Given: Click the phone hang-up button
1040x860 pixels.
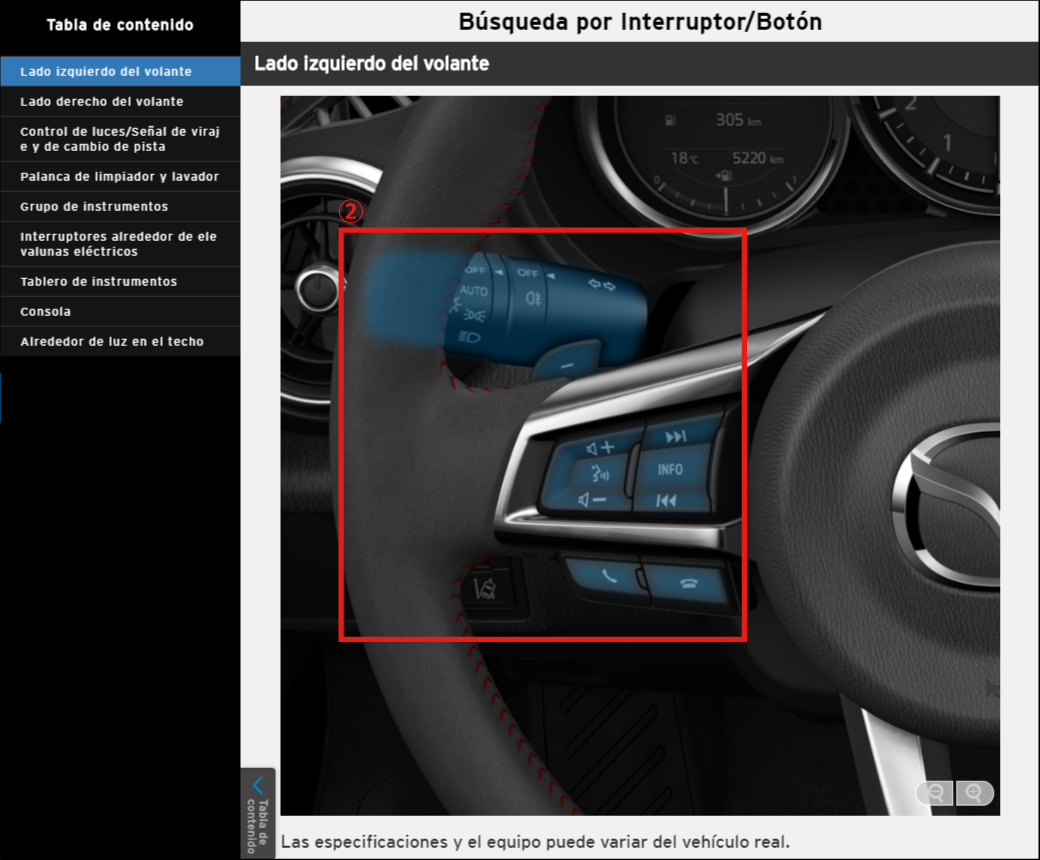Looking at the screenshot, I should point(688,584).
